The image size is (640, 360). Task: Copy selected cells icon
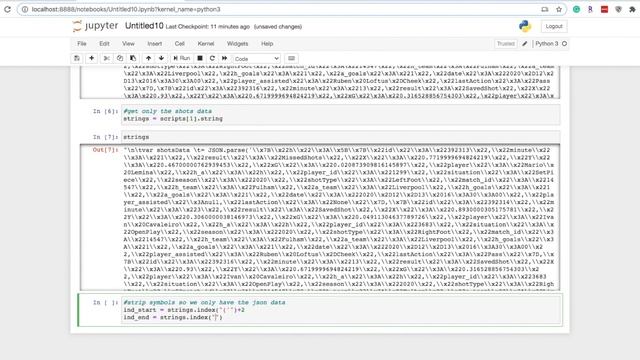(x=120, y=58)
